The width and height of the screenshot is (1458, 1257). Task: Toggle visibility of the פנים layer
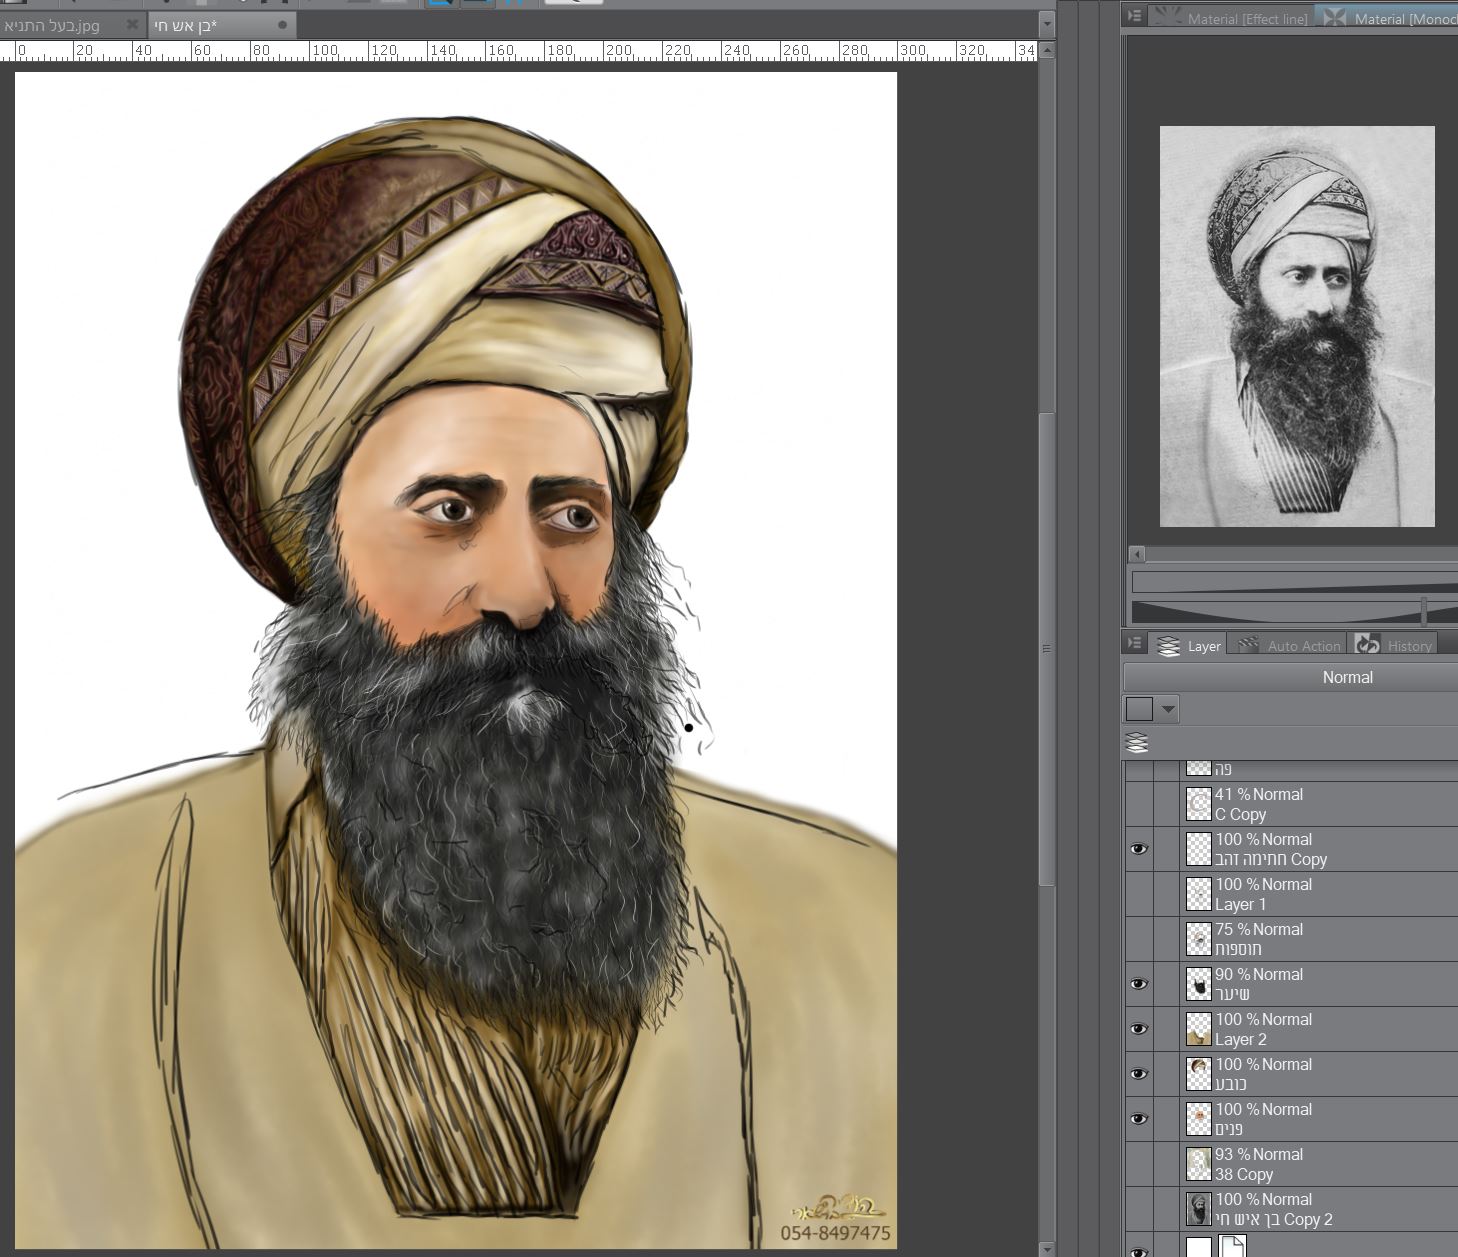pos(1139,1119)
